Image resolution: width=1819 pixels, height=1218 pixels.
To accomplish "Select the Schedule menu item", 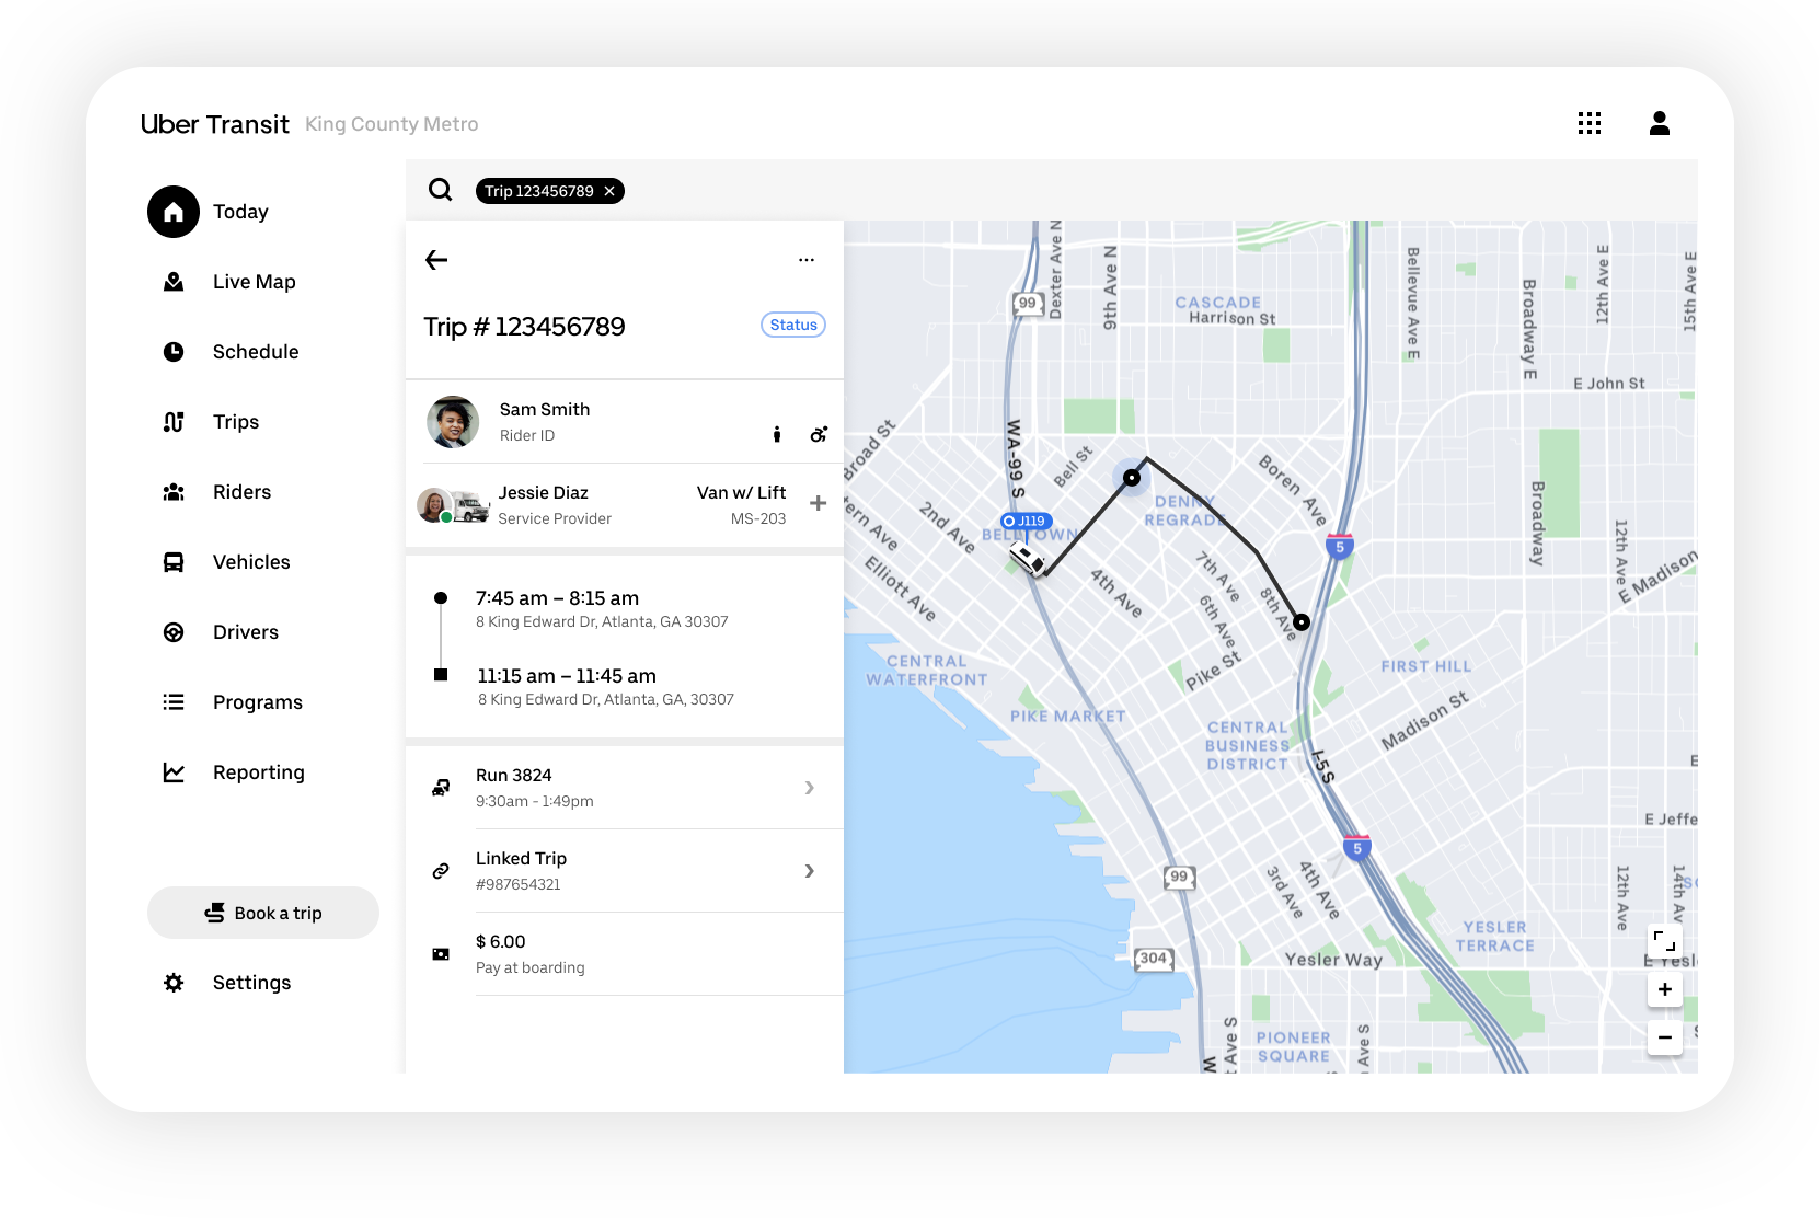I will coord(254,351).
